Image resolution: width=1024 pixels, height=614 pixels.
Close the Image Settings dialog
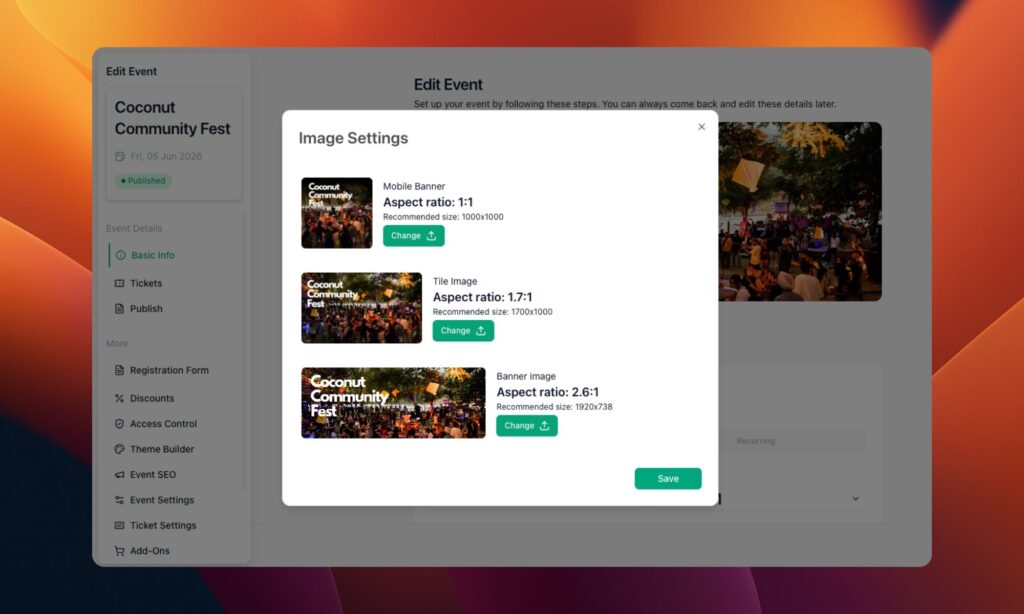click(x=701, y=127)
